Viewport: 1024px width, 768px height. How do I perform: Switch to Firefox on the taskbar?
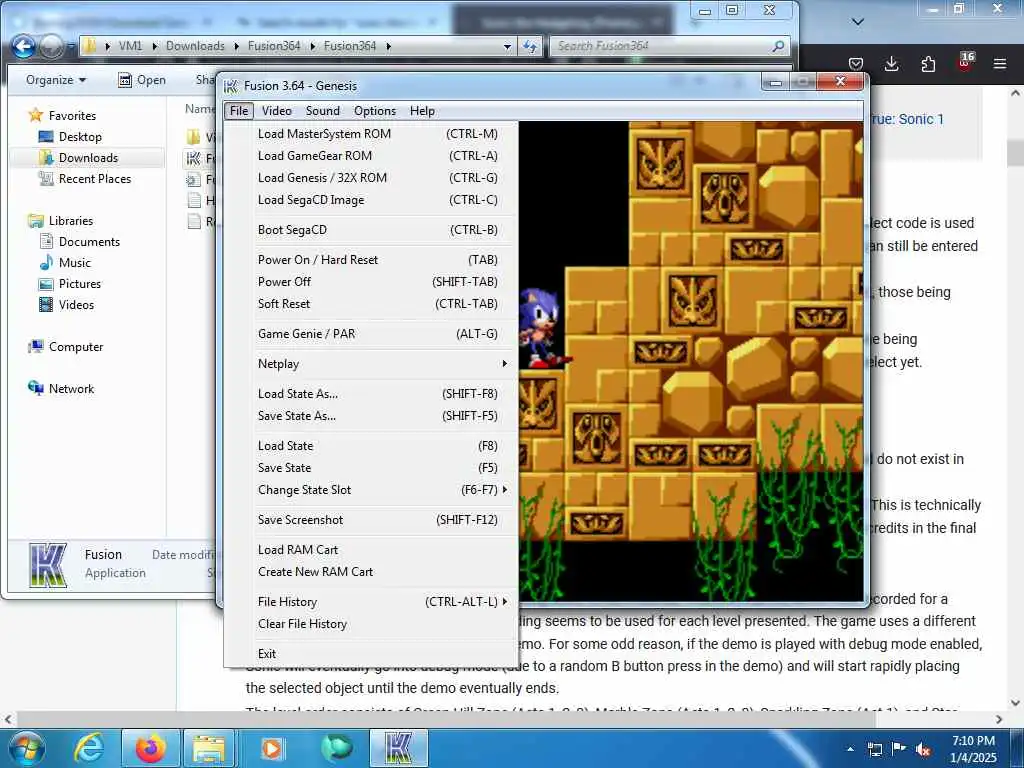(x=150, y=749)
